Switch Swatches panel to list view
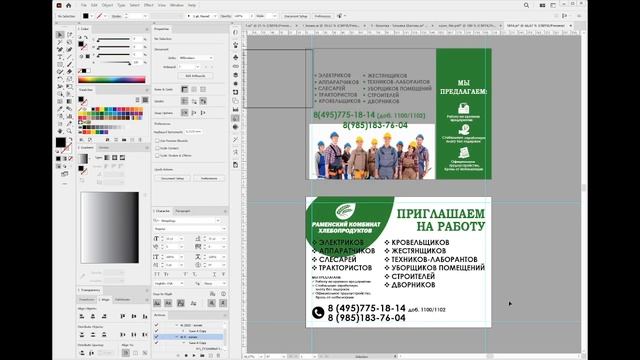 [x=138, y=100]
